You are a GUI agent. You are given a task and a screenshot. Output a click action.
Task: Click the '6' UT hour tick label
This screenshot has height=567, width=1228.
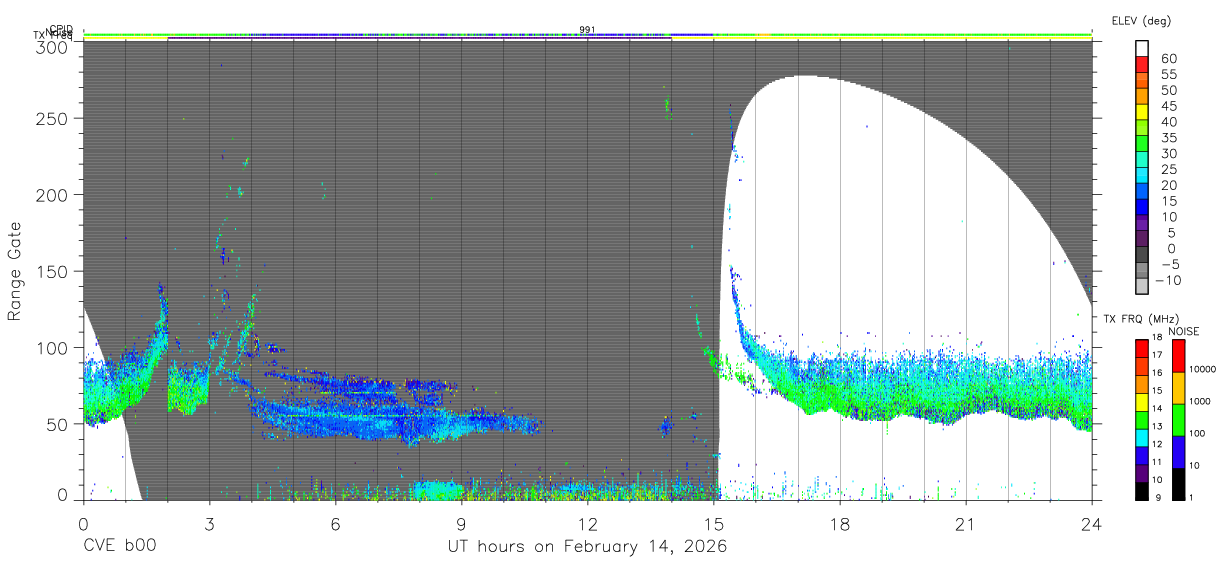(336, 524)
